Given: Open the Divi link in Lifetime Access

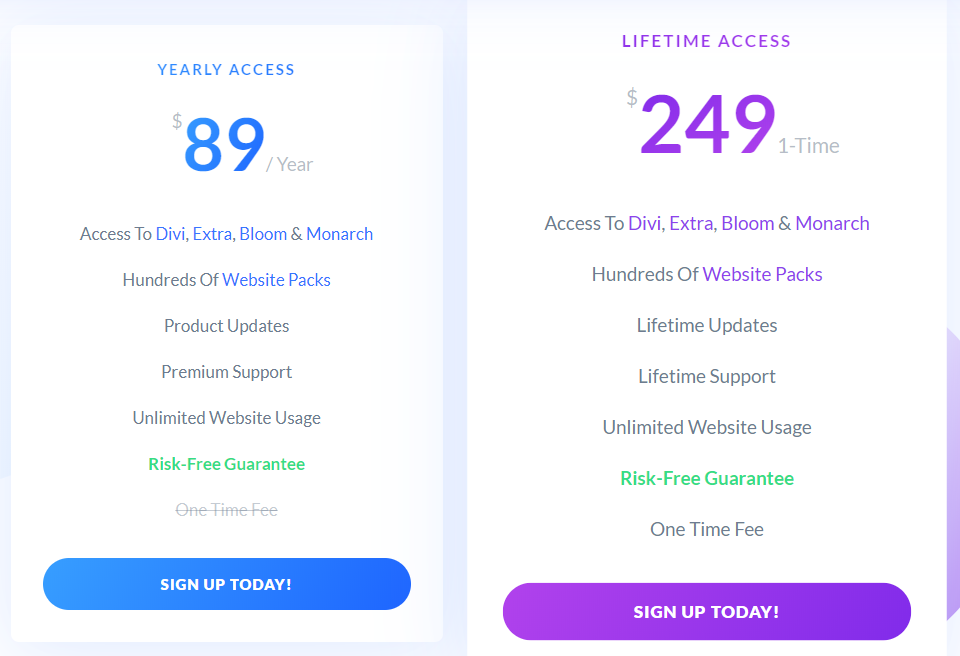Looking at the screenshot, I should (x=644, y=223).
